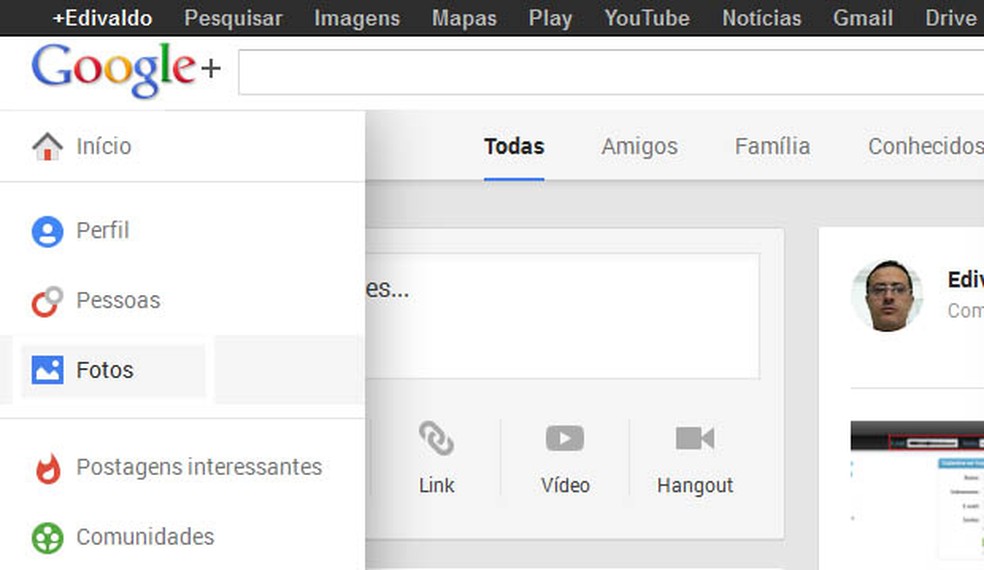
Task: Go to Imagens in the top bar
Action: [x=357, y=18]
